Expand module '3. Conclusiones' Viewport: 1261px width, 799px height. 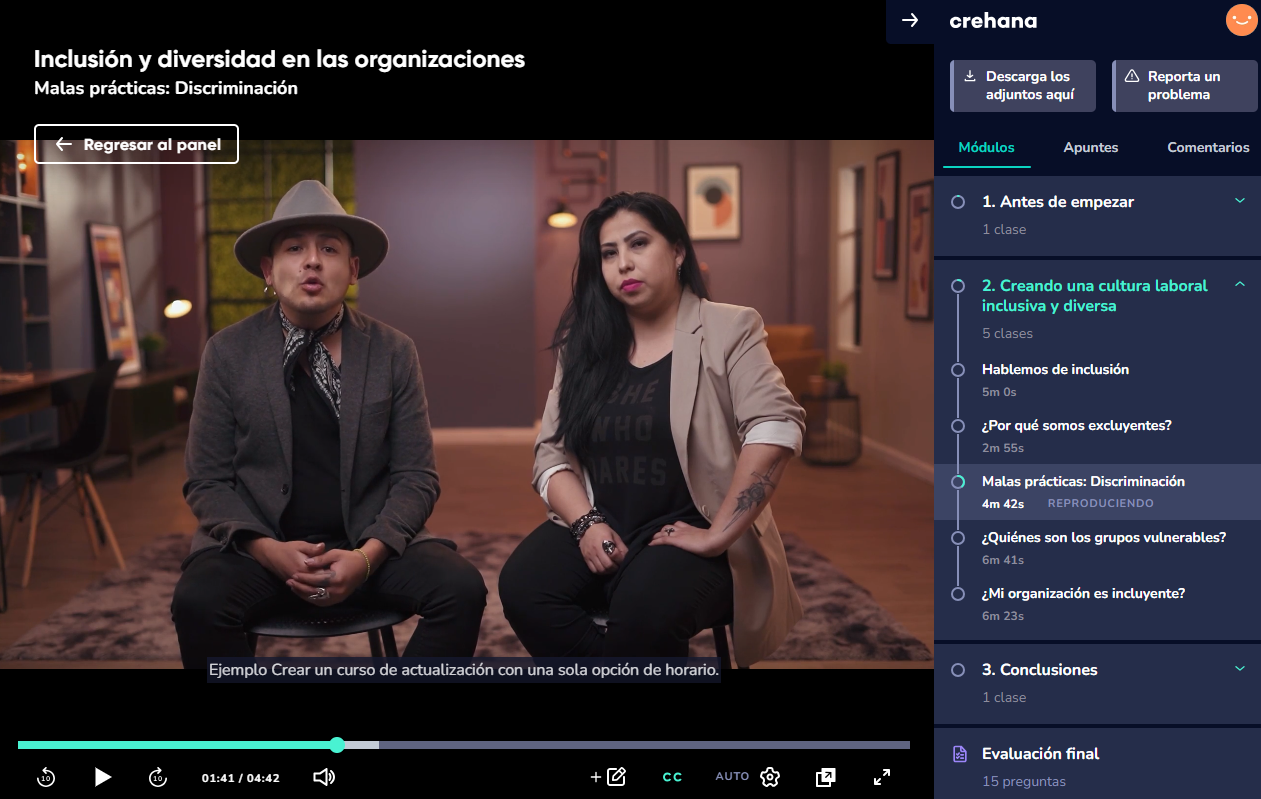coord(1241,669)
